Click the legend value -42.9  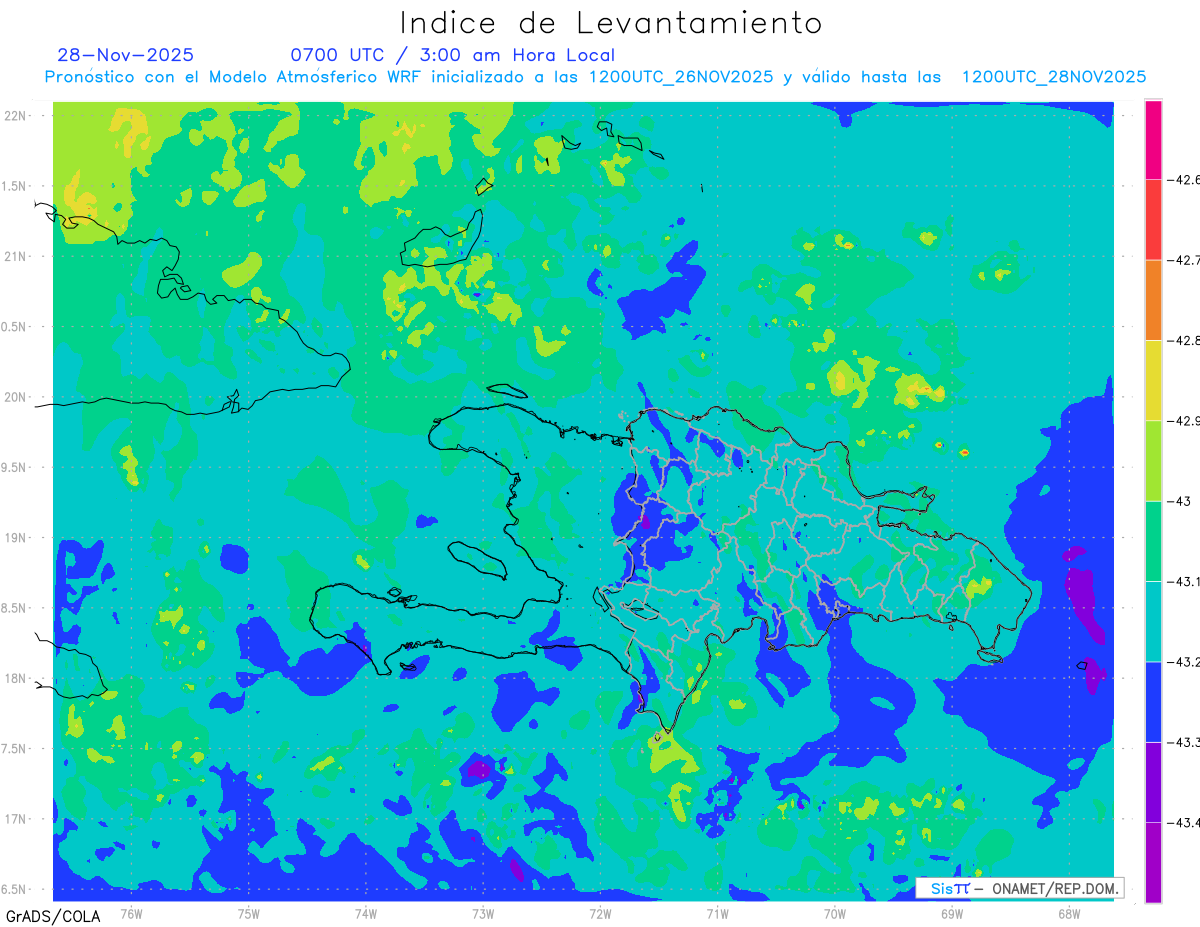pos(1184,420)
